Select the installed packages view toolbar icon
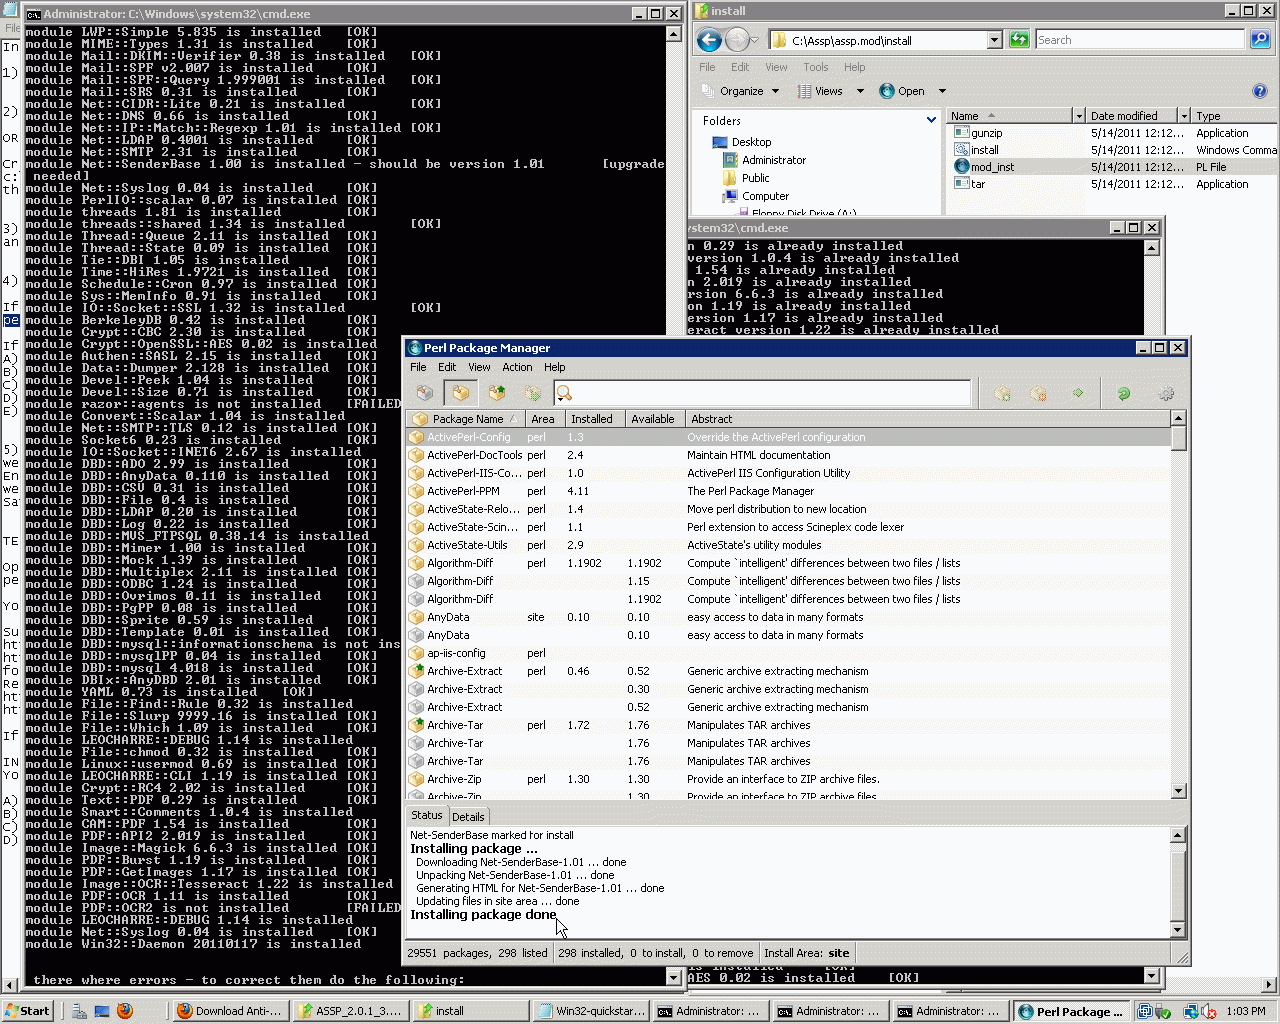 click(461, 393)
